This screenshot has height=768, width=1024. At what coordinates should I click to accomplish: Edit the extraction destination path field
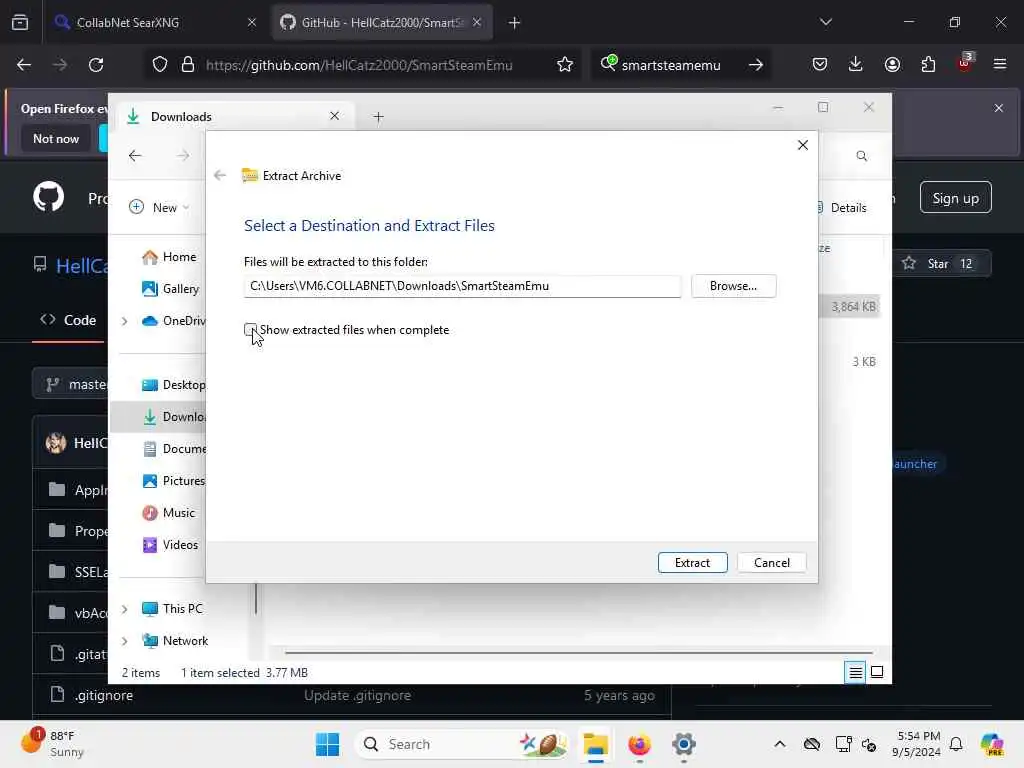click(462, 286)
